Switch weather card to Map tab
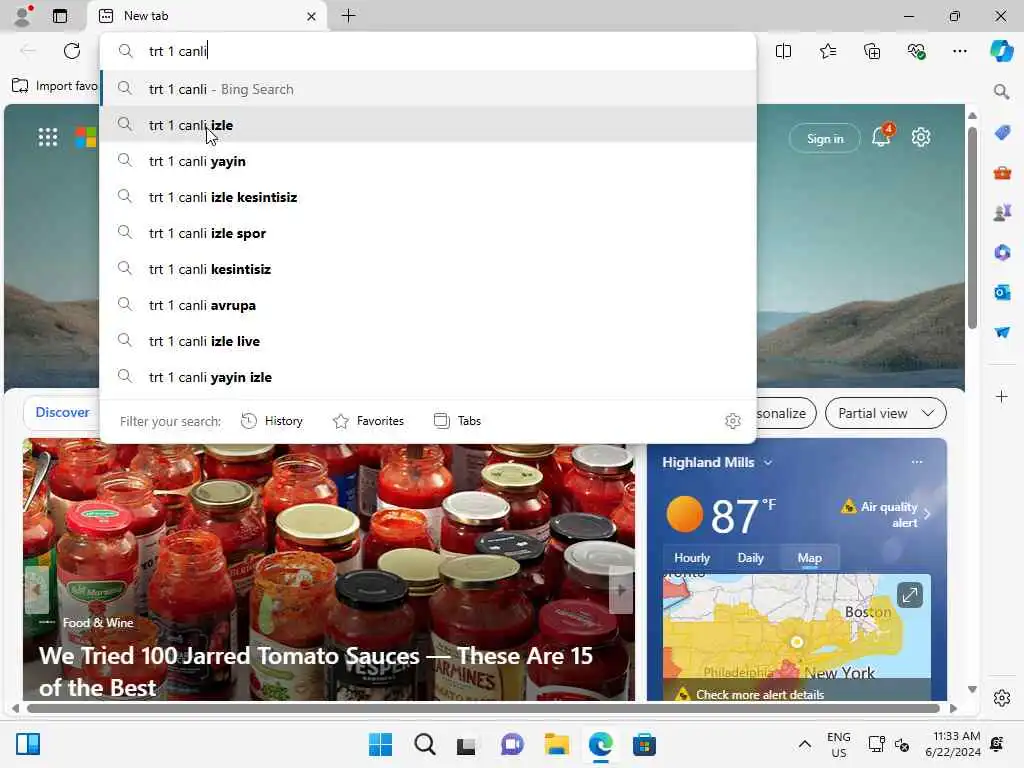 [x=809, y=558]
